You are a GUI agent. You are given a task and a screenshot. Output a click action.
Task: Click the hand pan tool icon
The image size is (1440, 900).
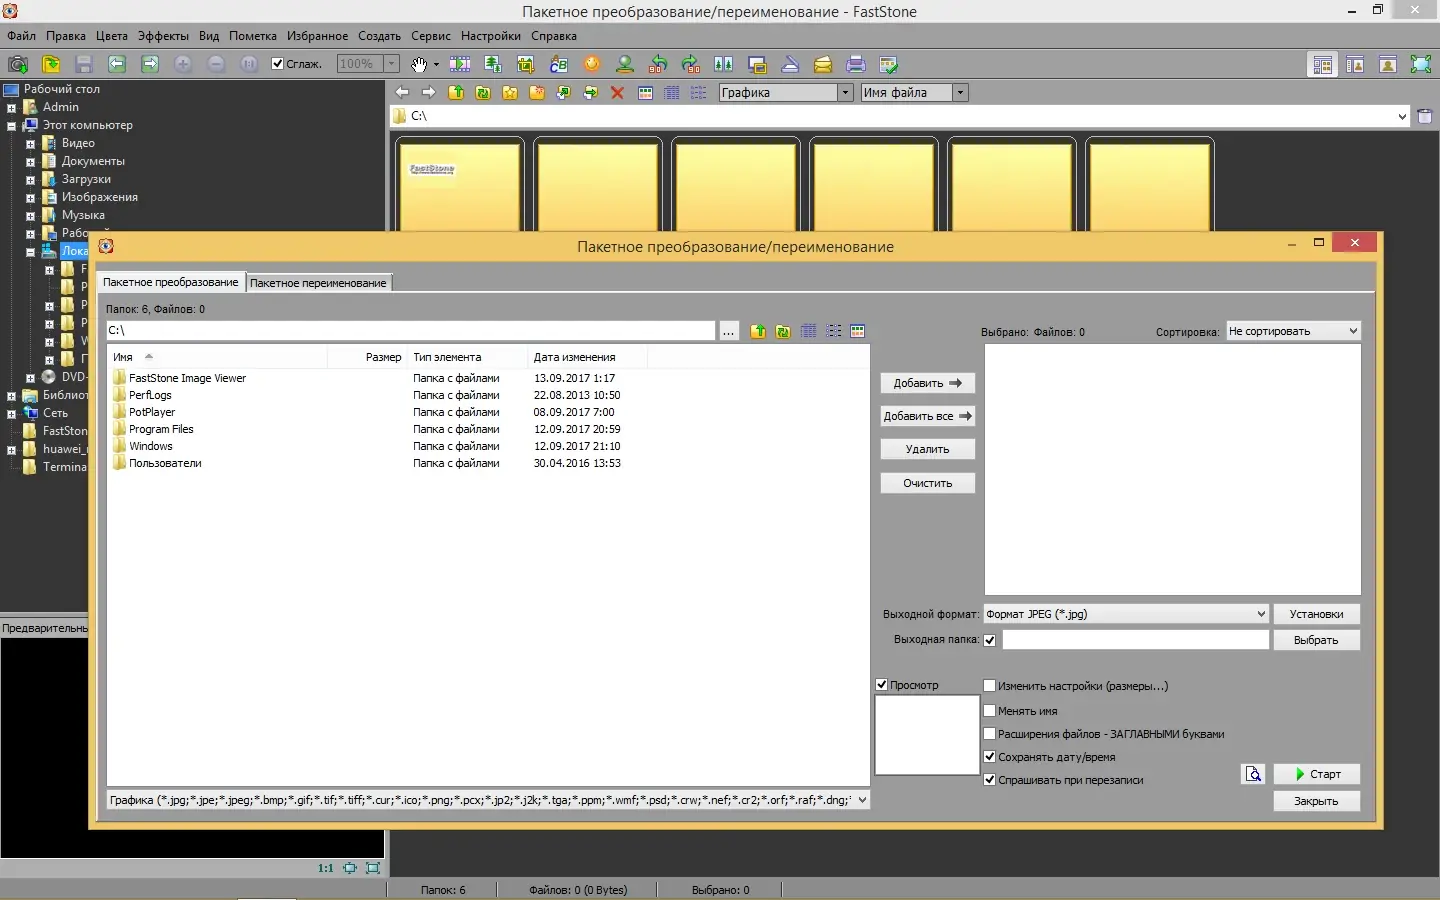tap(419, 64)
